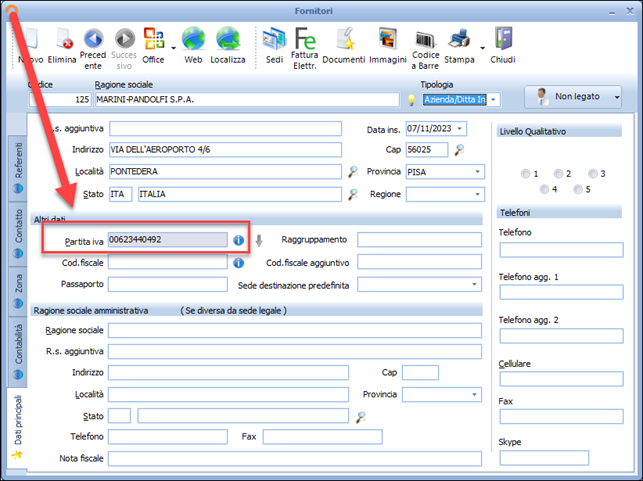Switch to the Dati principali tab
643x481 pixels.
(x=17, y=426)
